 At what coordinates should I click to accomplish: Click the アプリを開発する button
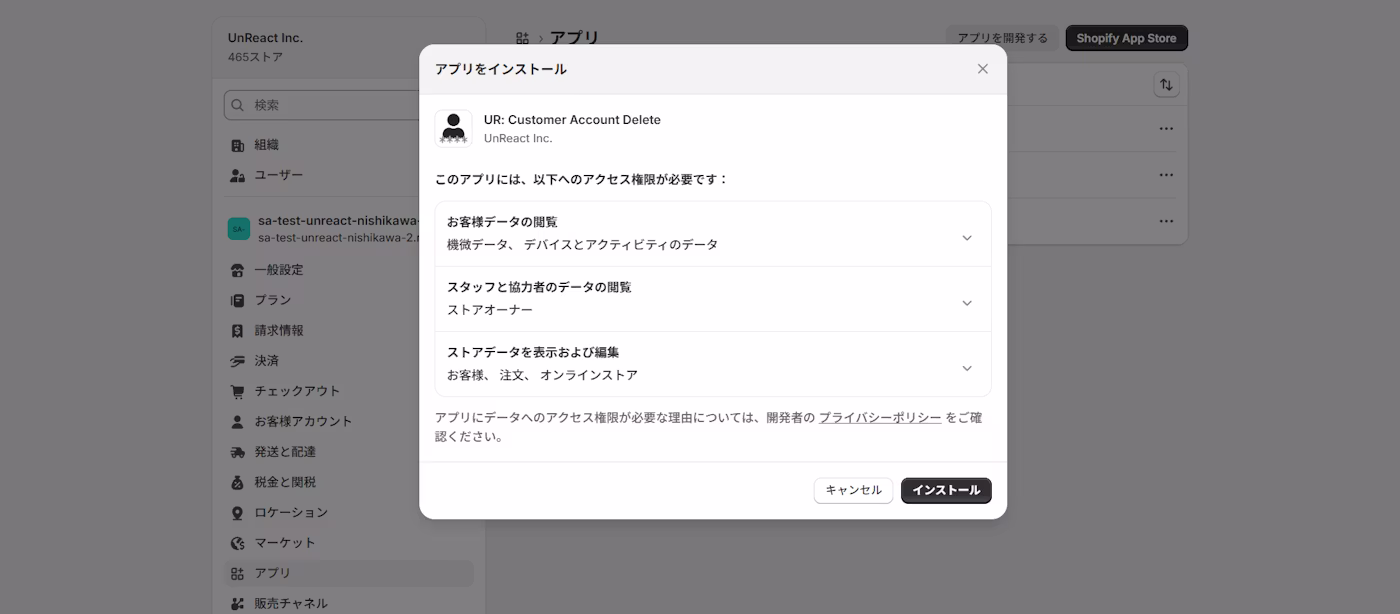point(1002,38)
